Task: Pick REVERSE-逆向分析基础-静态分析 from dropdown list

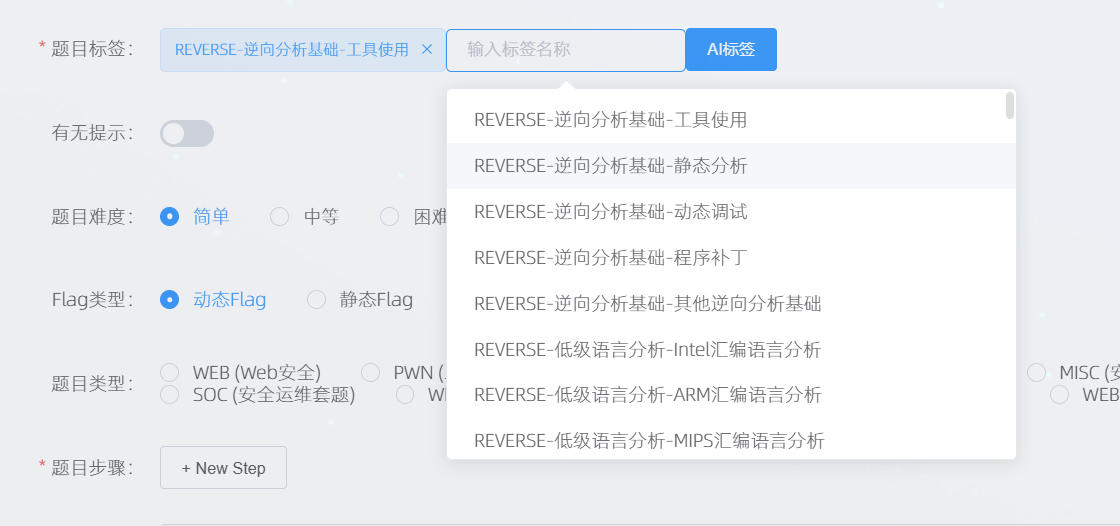Action: pos(610,166)
